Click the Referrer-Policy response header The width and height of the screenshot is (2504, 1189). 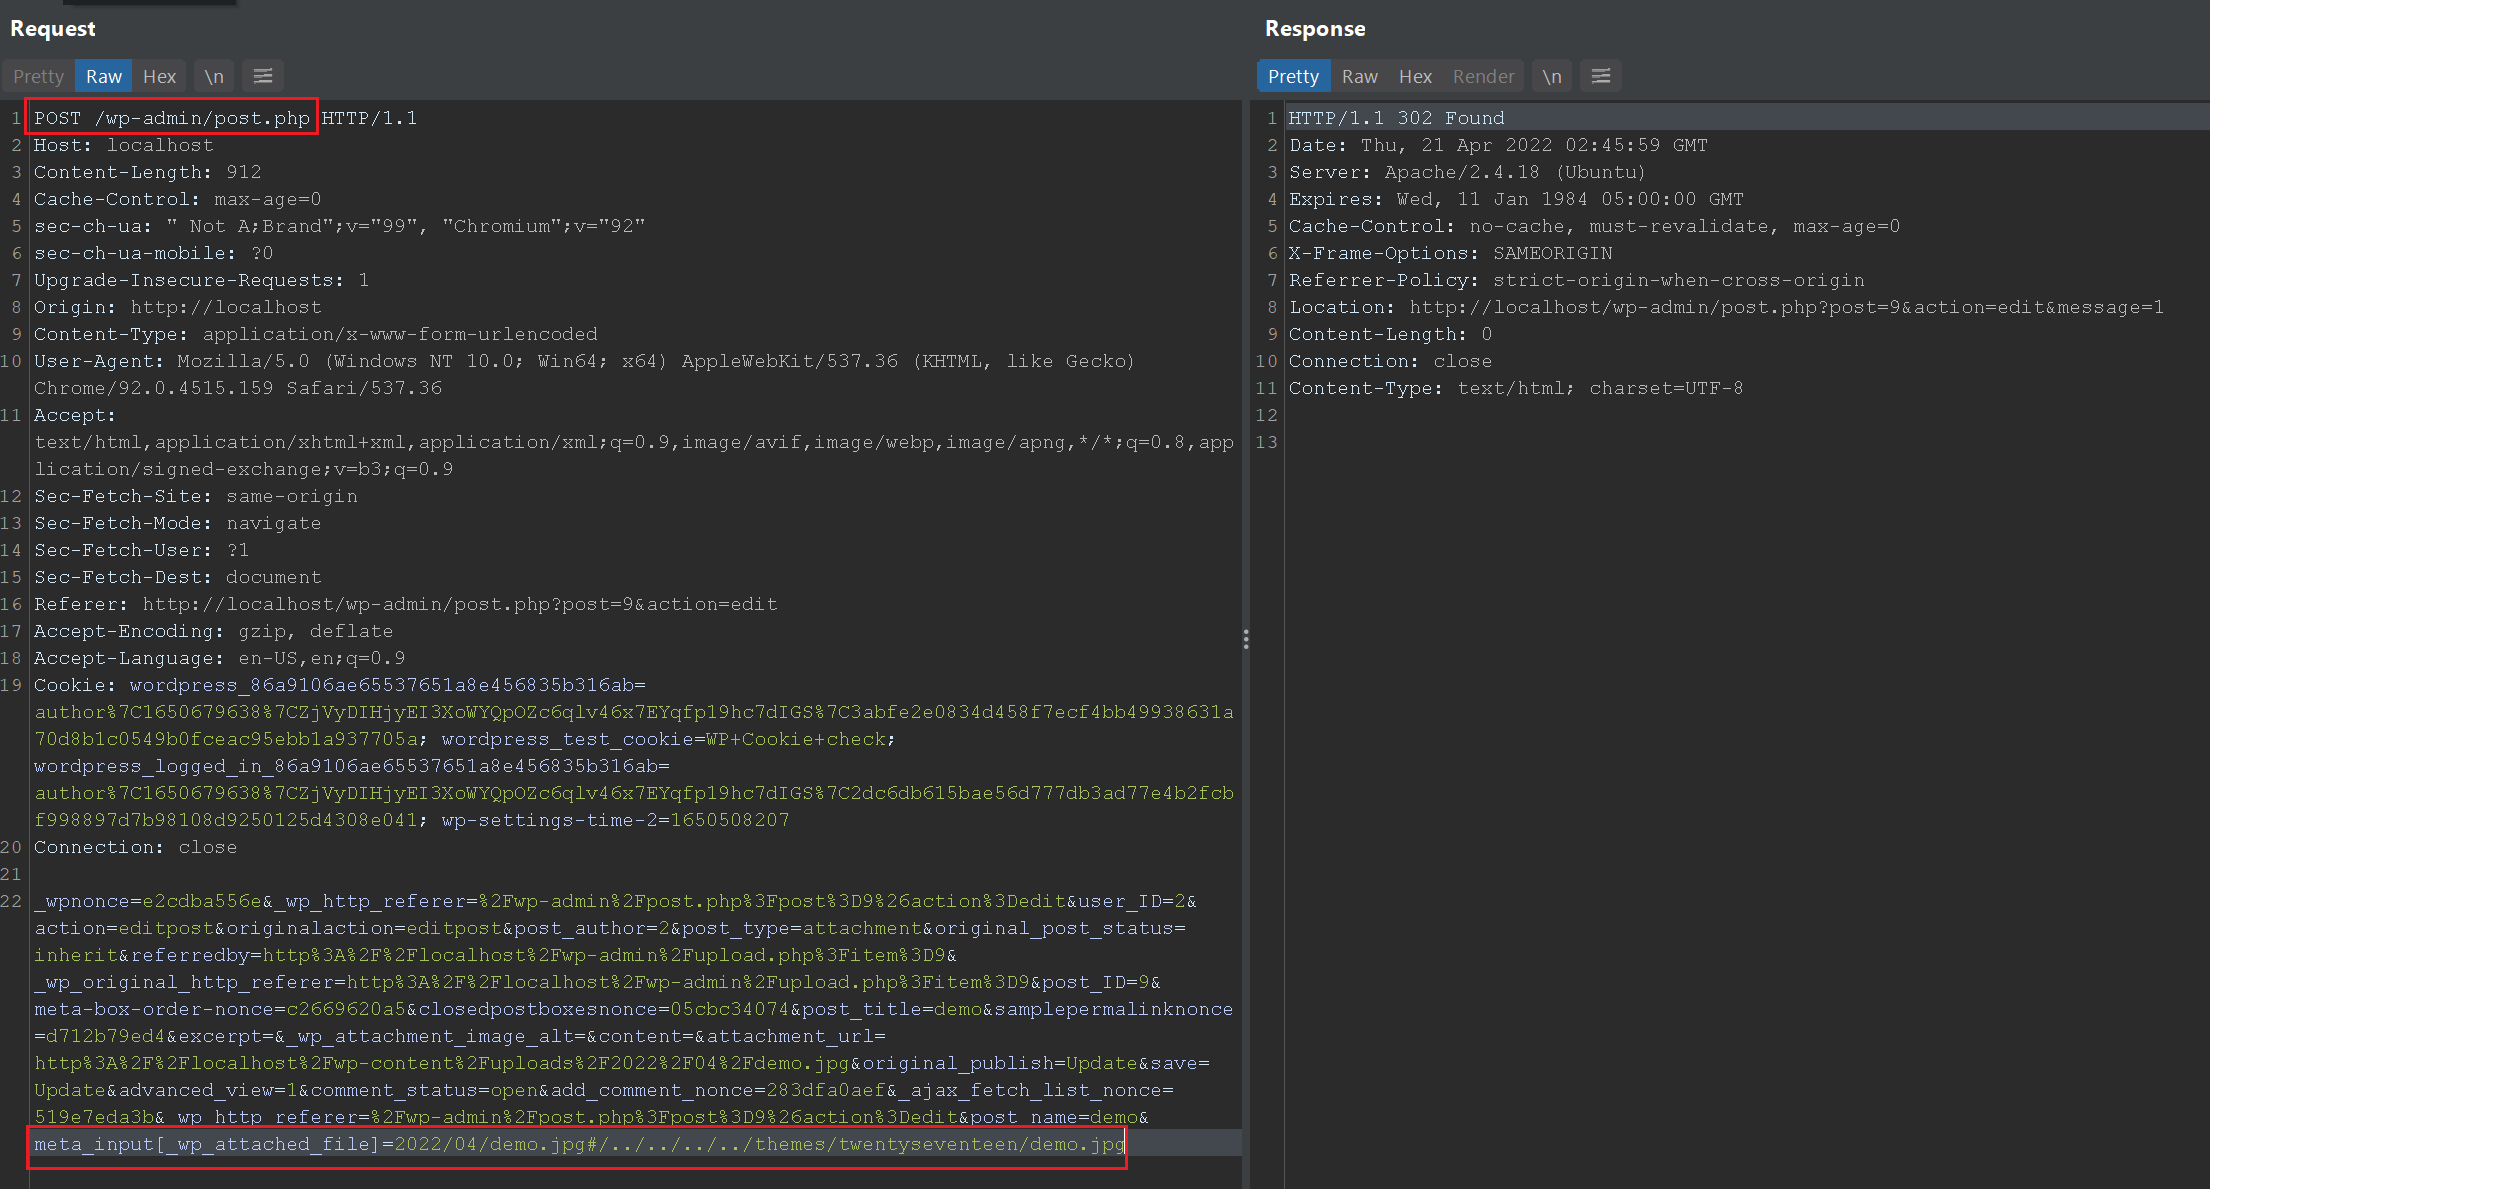[x=1576, y=280]
